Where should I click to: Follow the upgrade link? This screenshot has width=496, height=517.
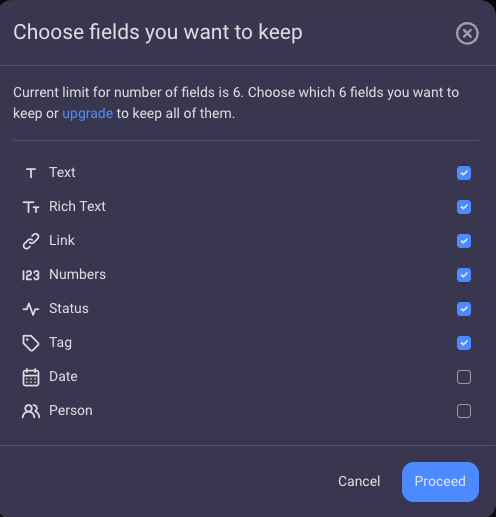click(x=88, y=114)
